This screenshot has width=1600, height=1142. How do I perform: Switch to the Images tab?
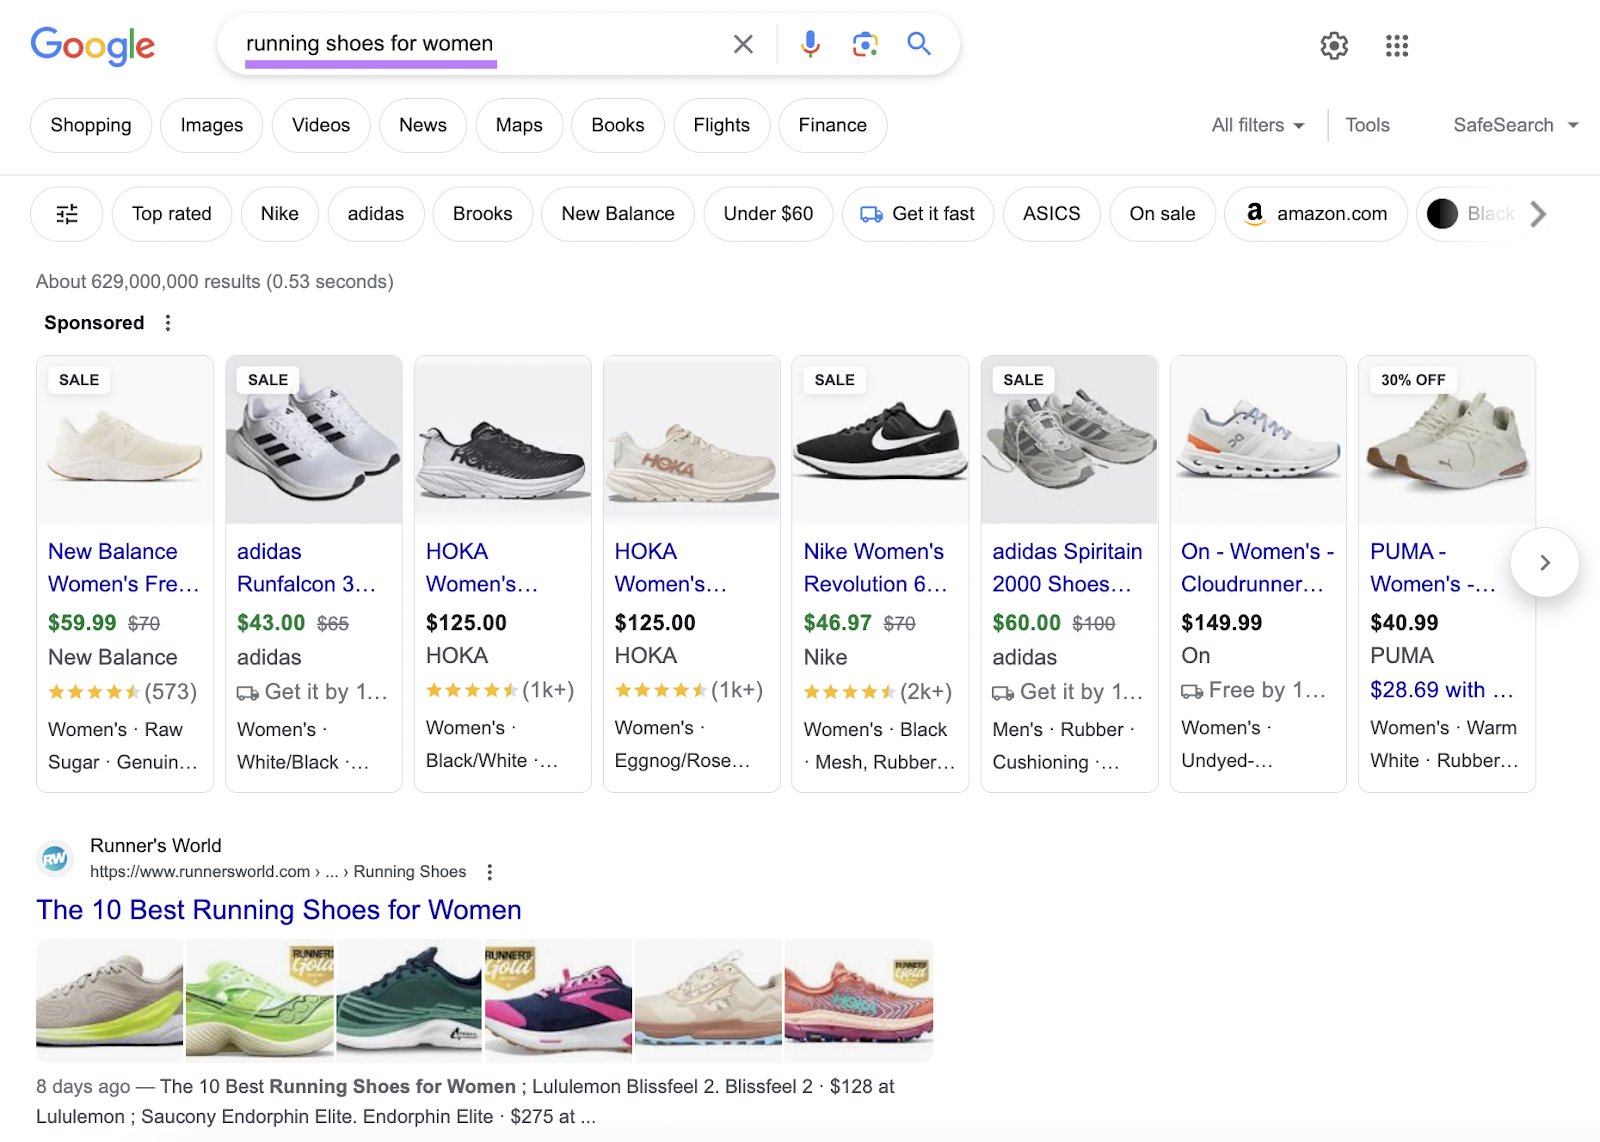coord(211,125)
